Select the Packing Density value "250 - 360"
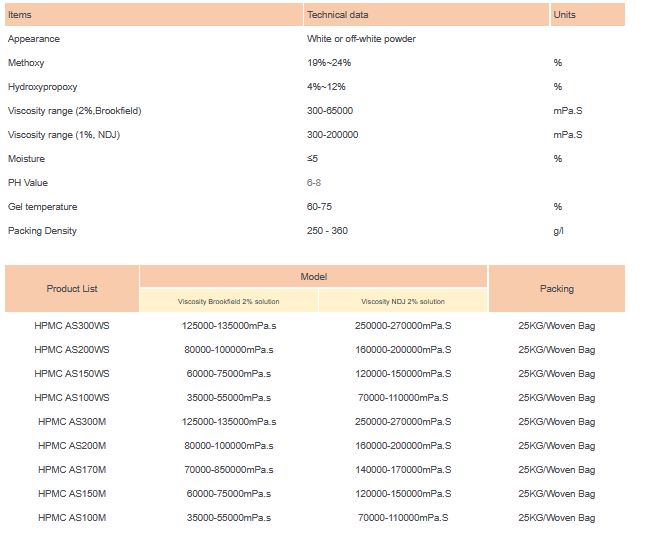This screenshot has width=653, height=535. tap(327, 231)
